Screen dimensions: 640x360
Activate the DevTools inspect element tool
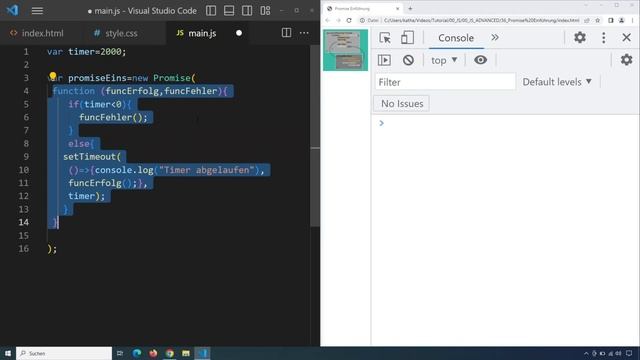pos(385,38)
